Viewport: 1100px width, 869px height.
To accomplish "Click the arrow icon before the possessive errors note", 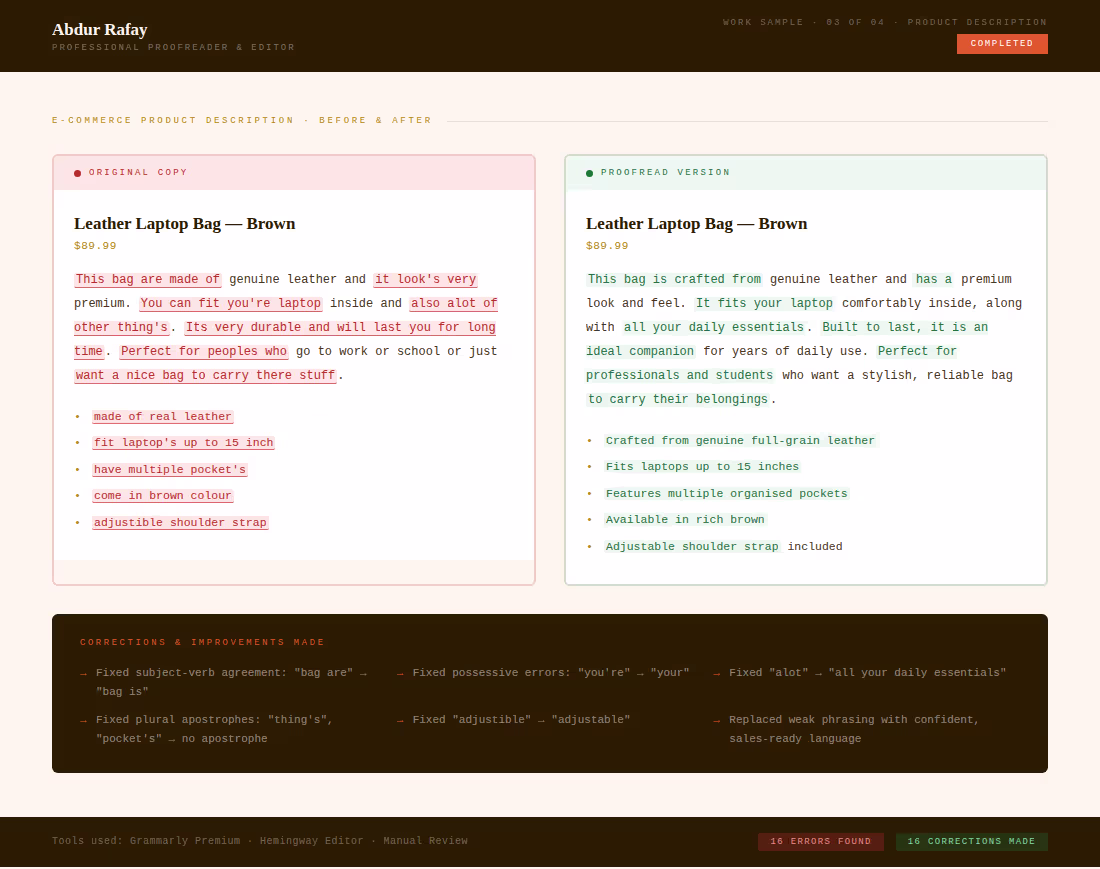I will pos(400,673).
